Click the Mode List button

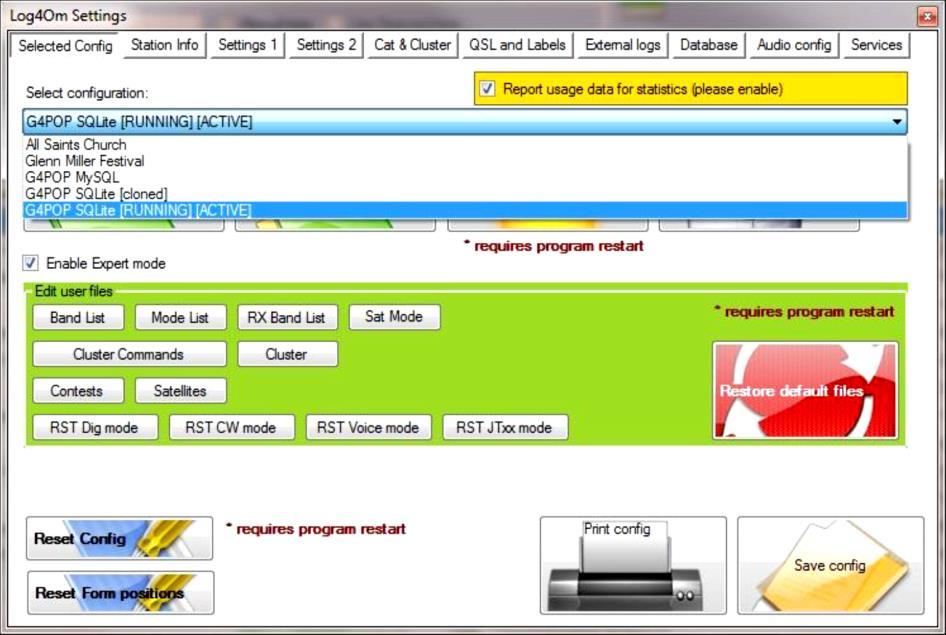(180, 317)
